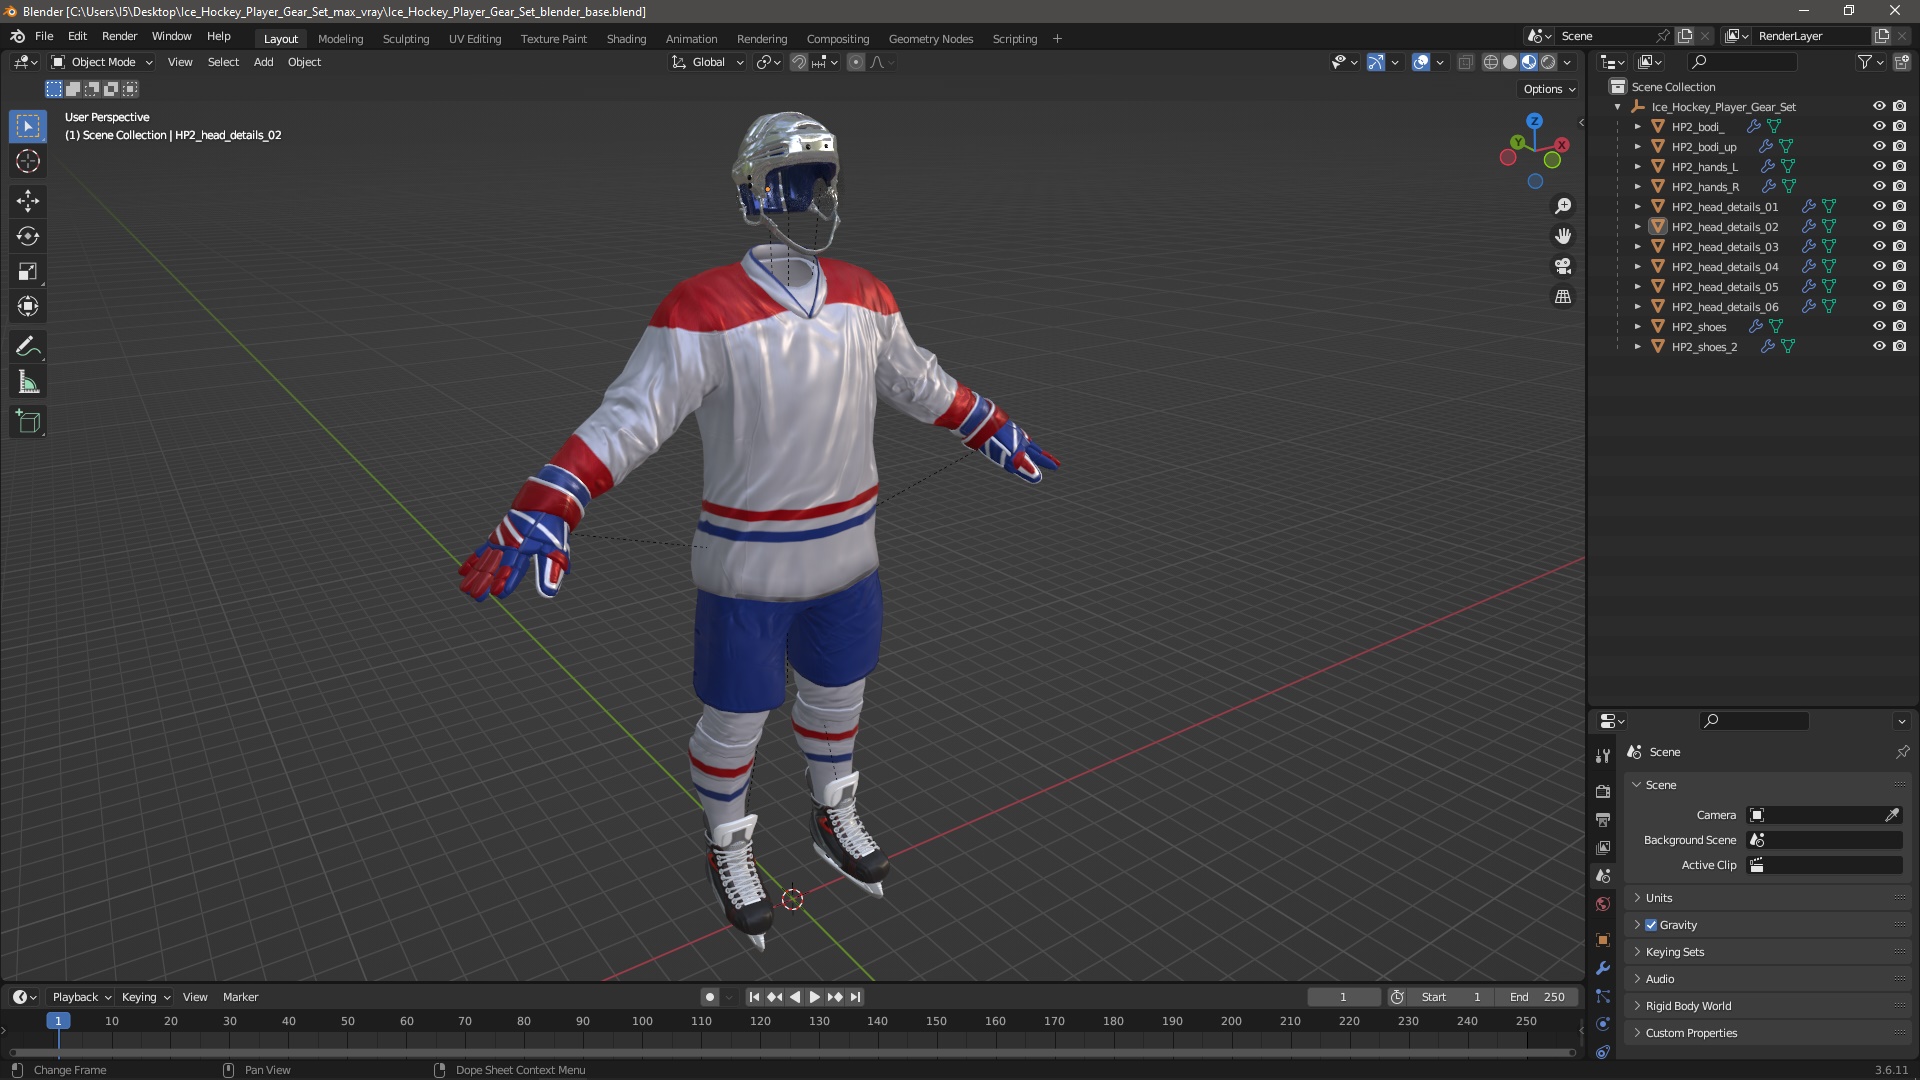Click the outliner search field

point(1740,62)
